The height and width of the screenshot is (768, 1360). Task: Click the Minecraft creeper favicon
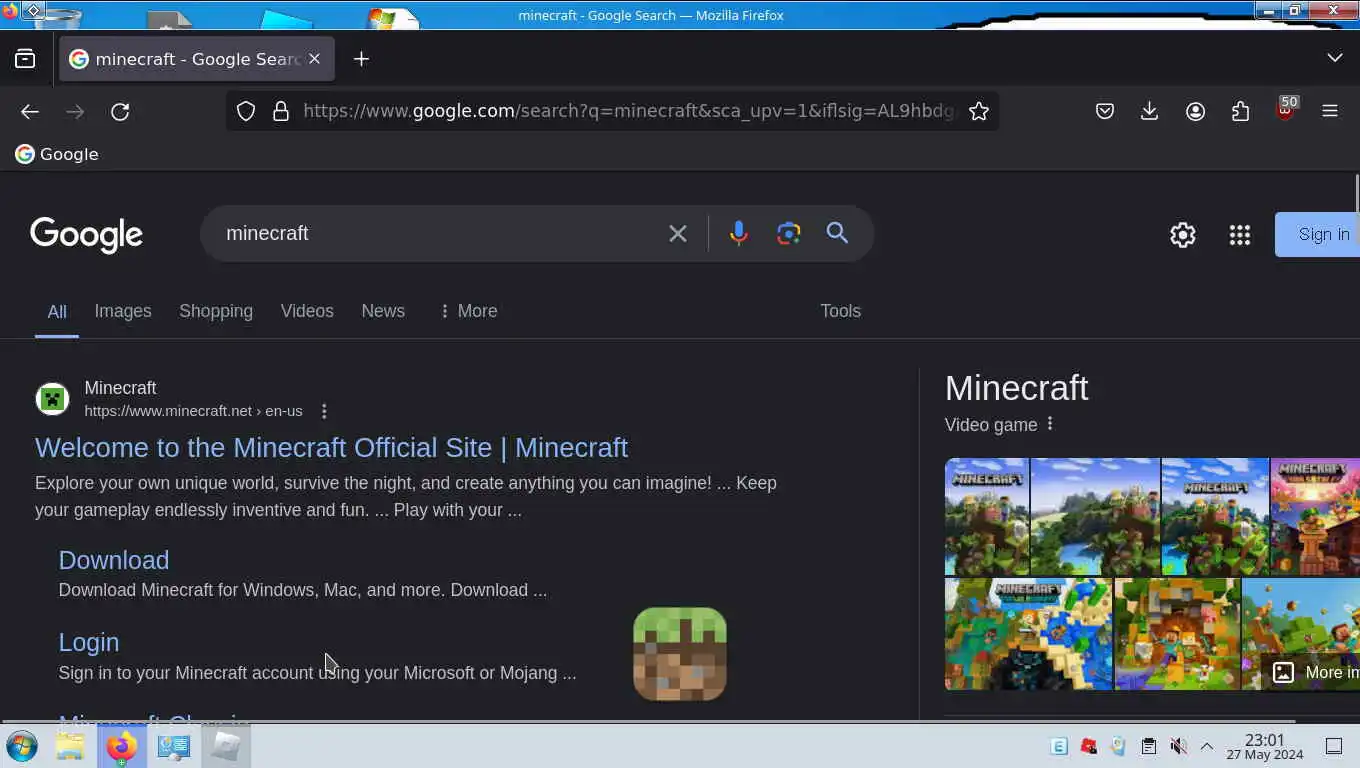(x=52, y=399)
